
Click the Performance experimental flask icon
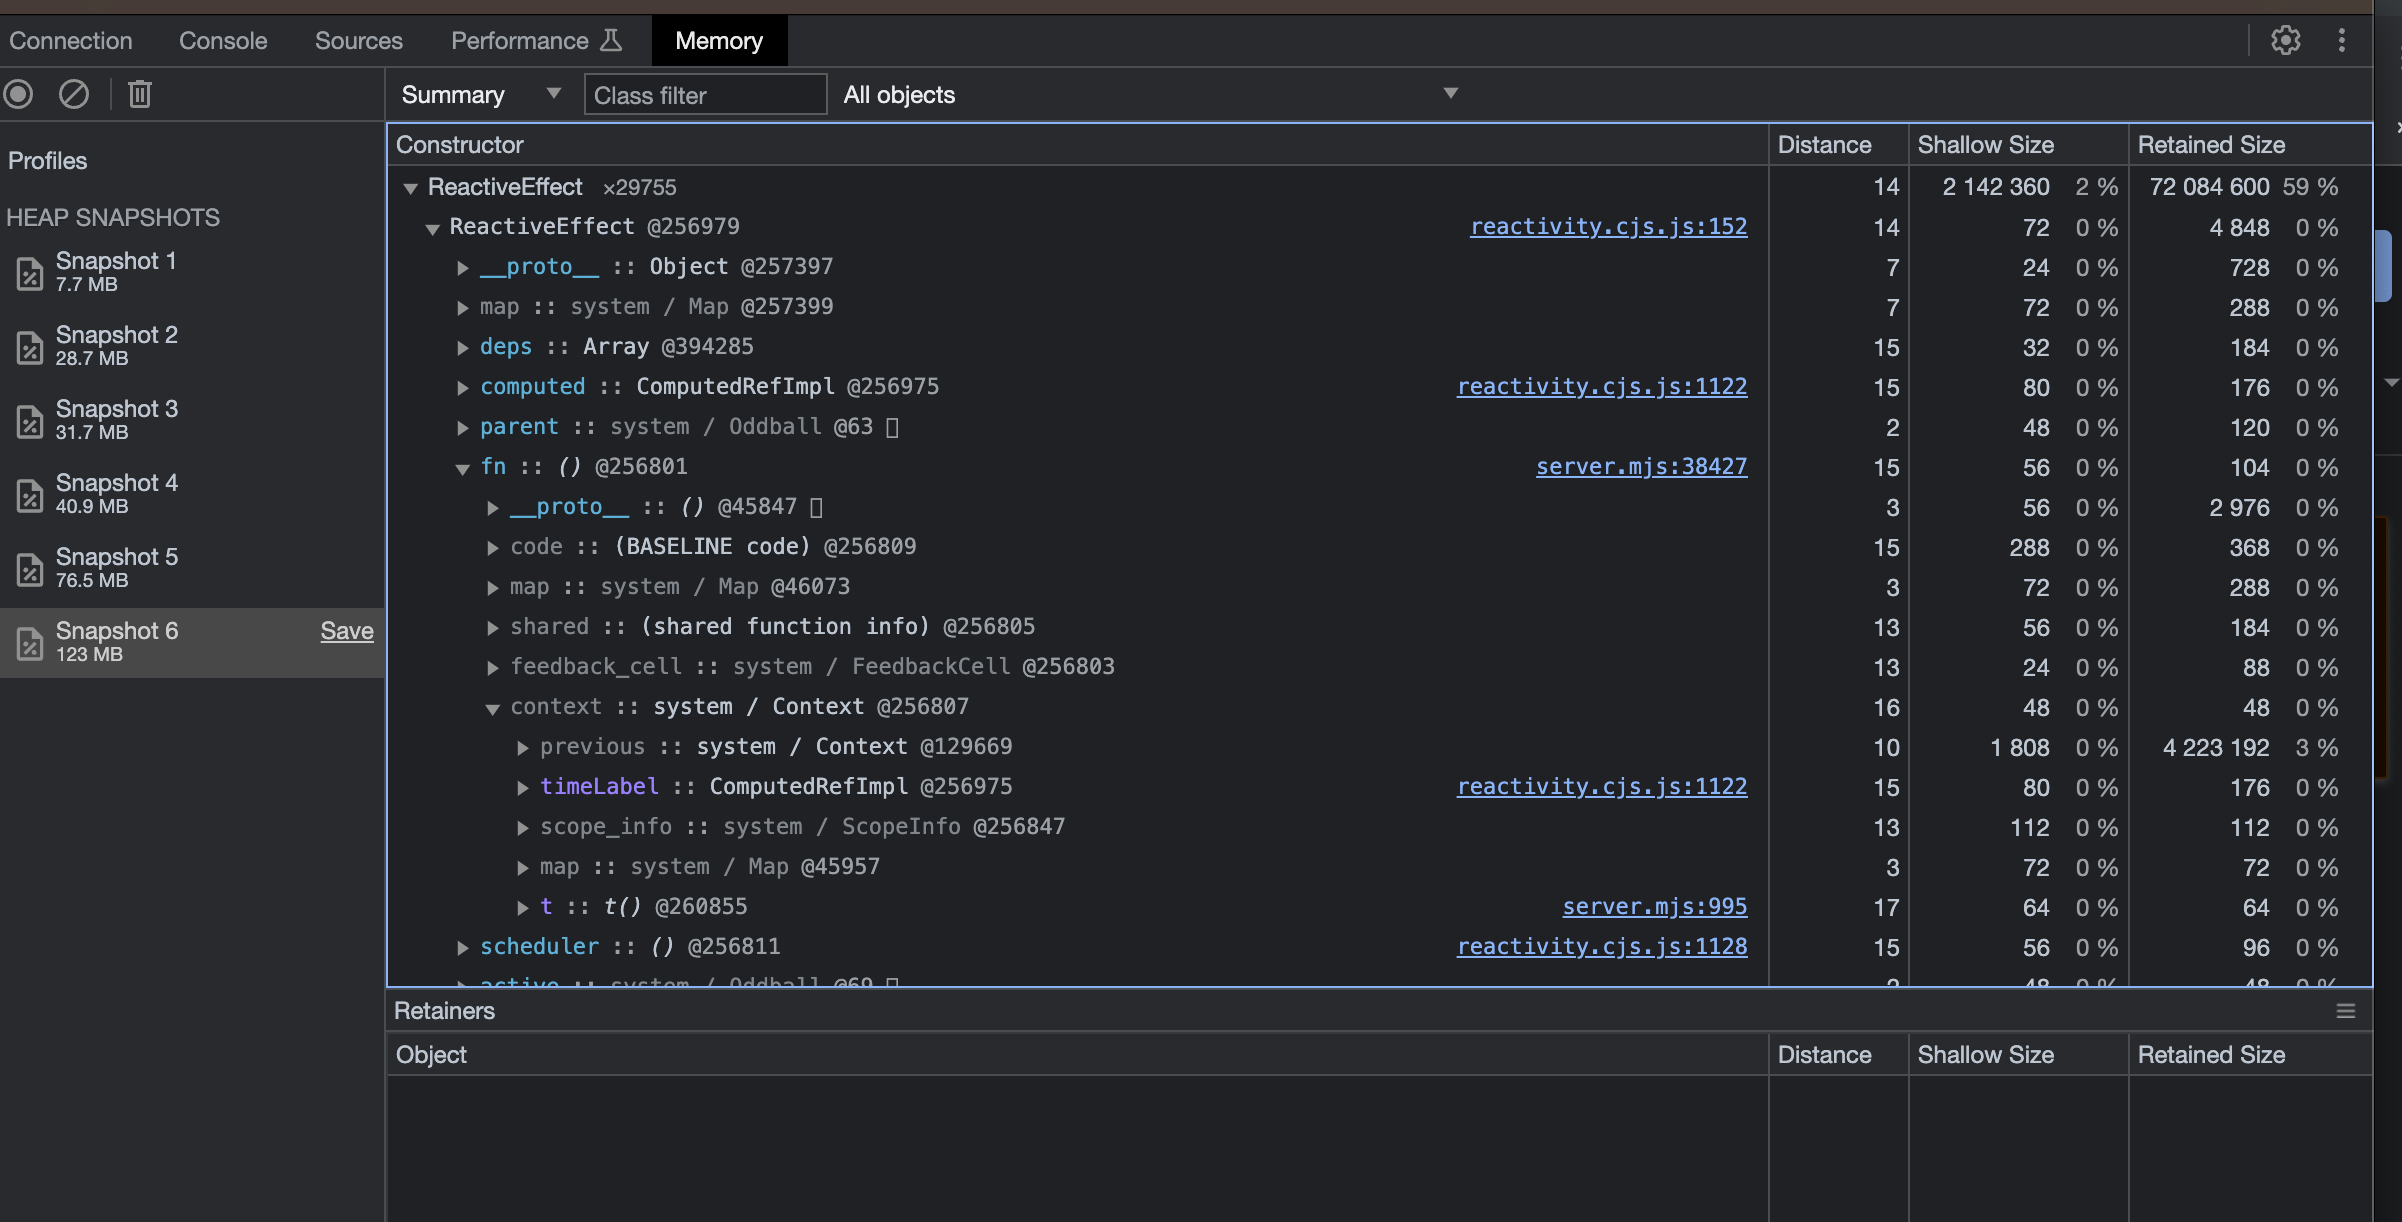pyautogui.click(x=611, y=40)
